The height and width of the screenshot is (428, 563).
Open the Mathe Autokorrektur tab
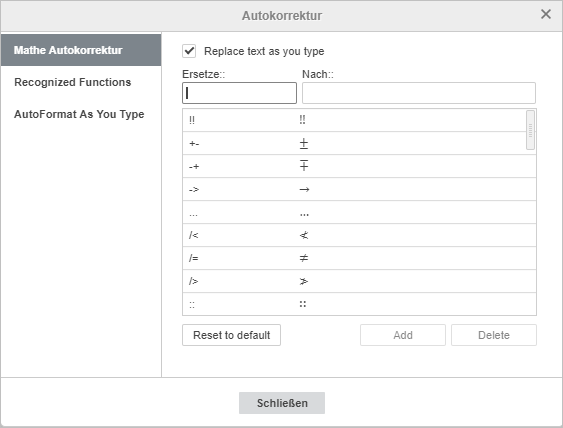pos(81,50)
